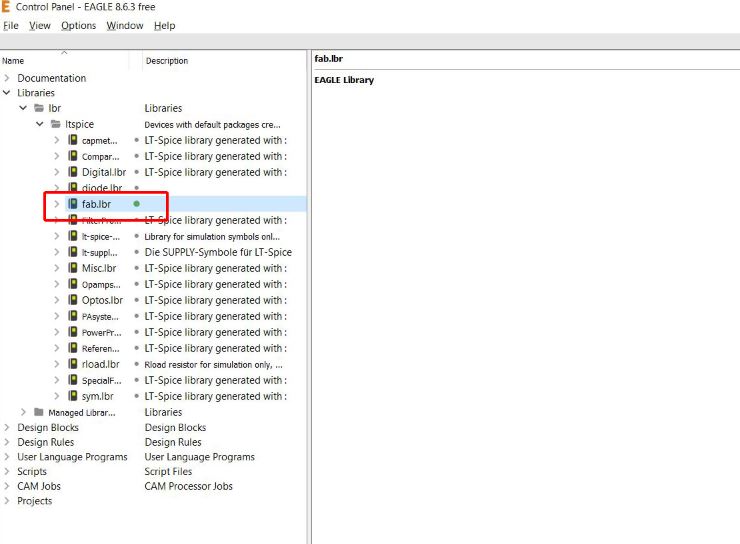740x544 pixels.
Task: Select the User Language Programs item
Action: (72, 457)
